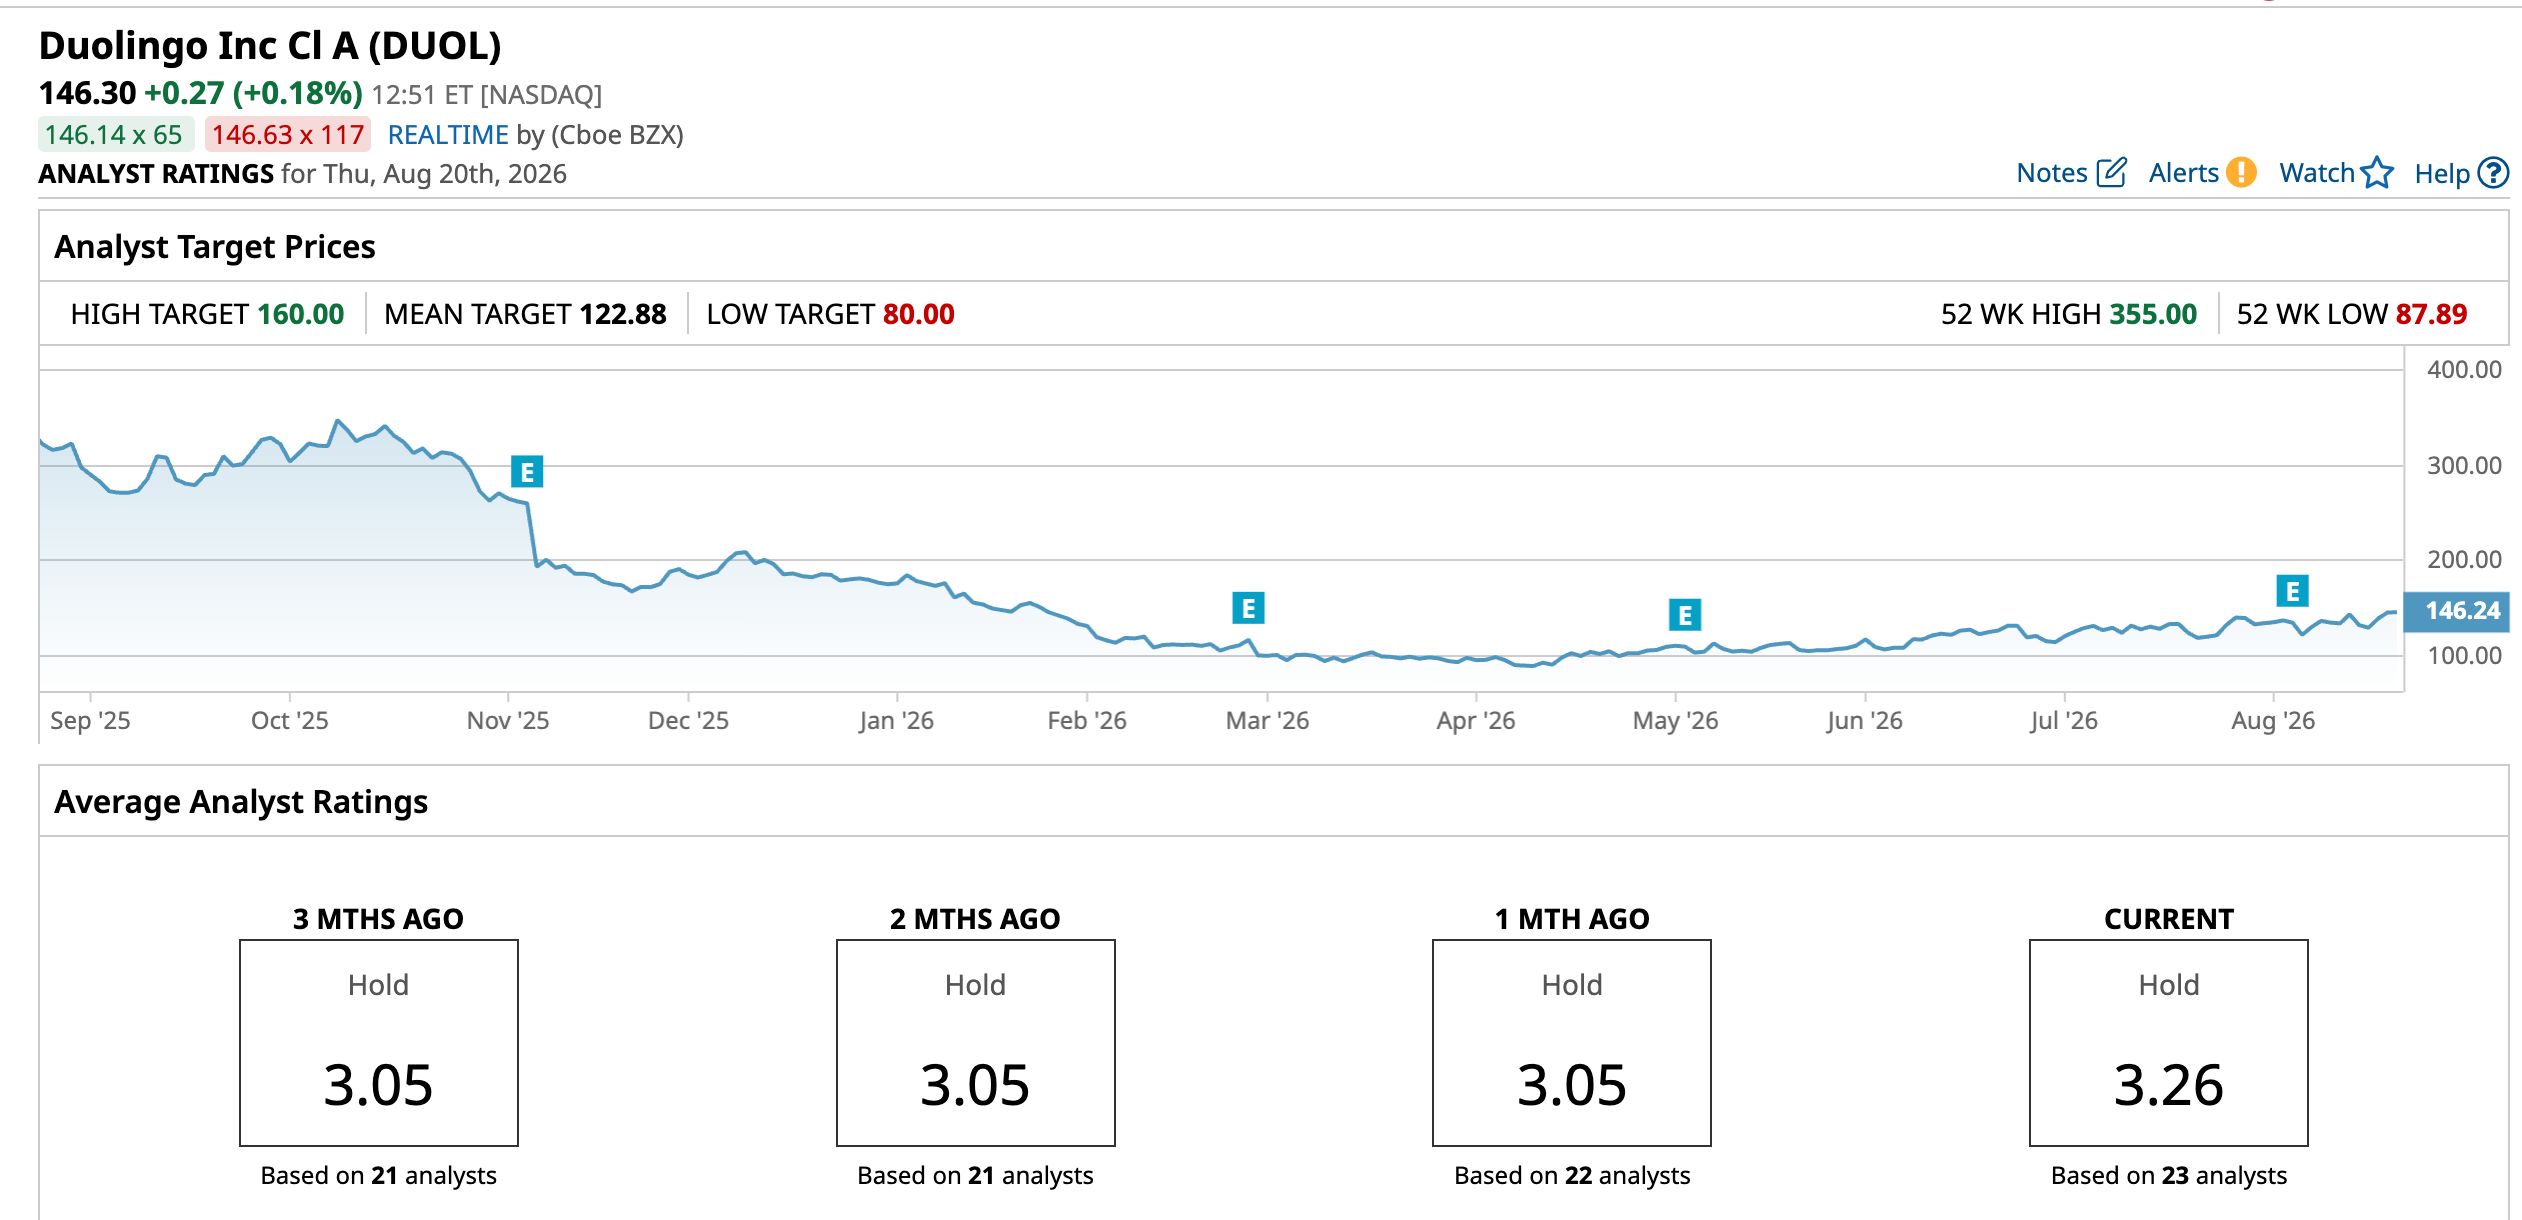Click the 52 week low value 87.89

click(2431, 314)
